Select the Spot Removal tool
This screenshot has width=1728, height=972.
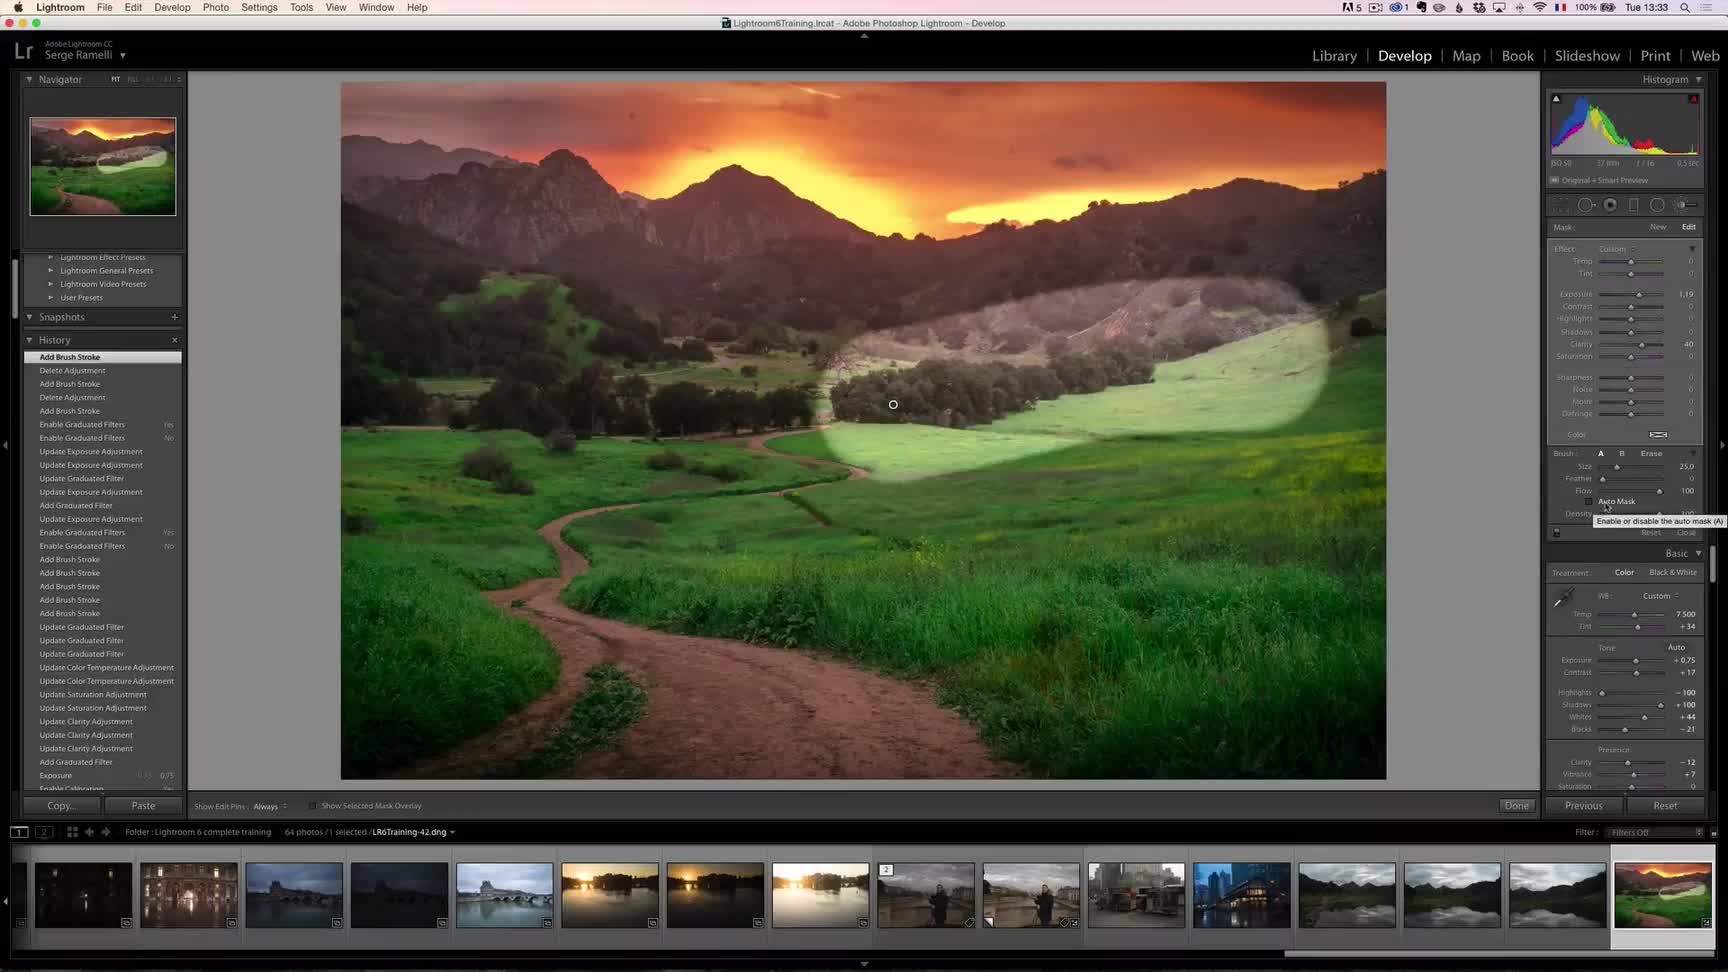pyautogui.click(x=1586, y=205)
